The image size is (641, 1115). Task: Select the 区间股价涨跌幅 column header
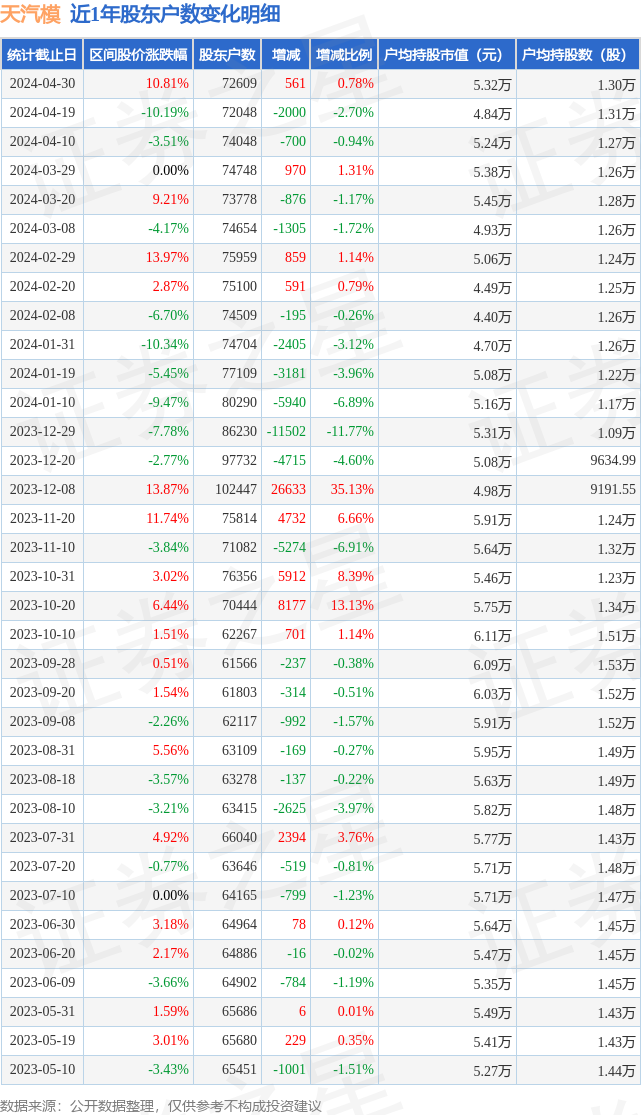pyautogui.click(x=138, y=55)
